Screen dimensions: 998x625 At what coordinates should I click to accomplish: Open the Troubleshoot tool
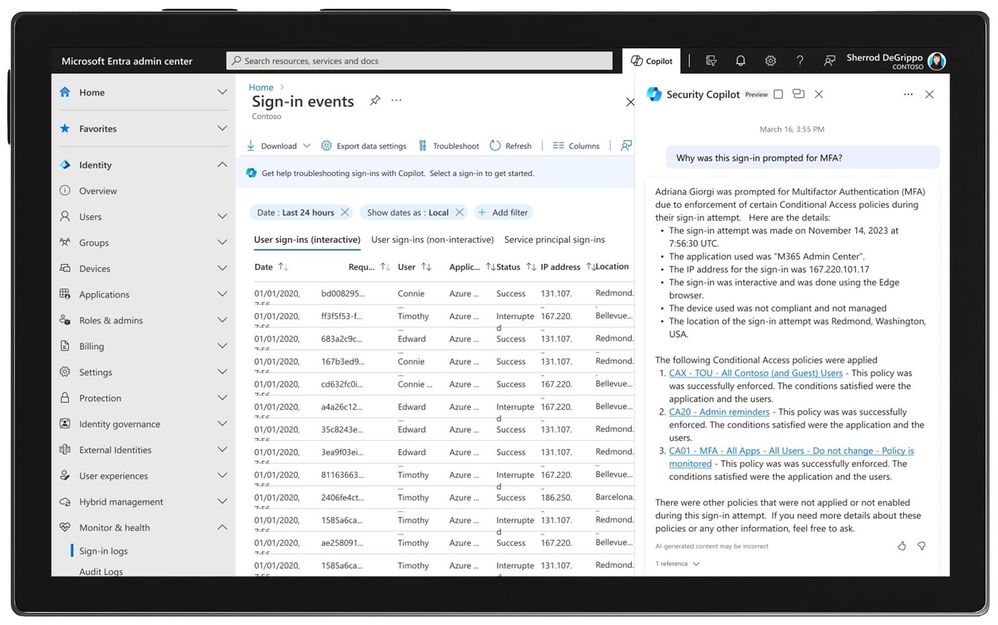(448, 146)
